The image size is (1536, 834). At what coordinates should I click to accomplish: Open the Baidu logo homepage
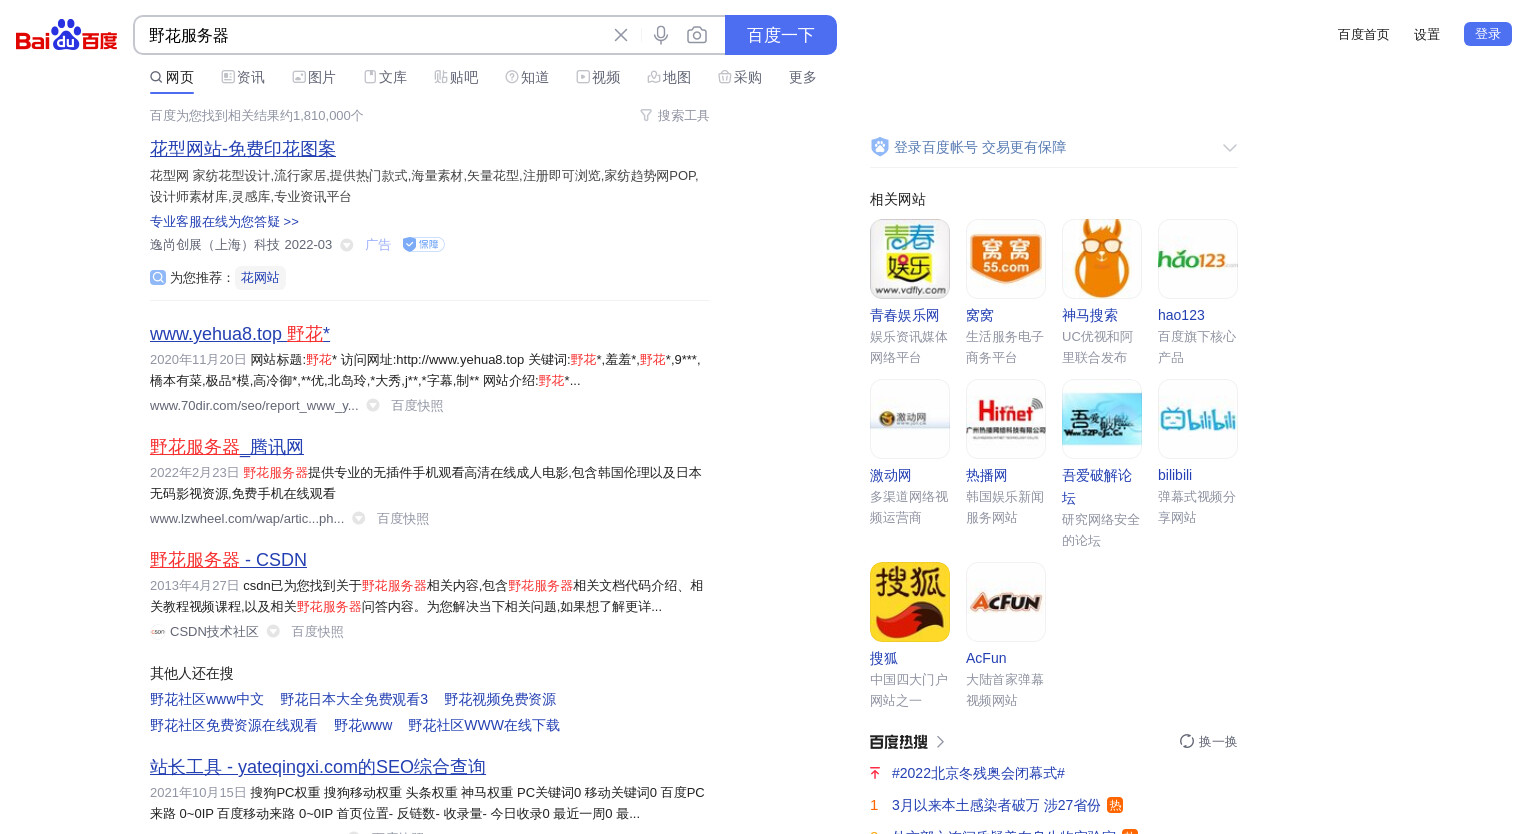tap(67, 35)
